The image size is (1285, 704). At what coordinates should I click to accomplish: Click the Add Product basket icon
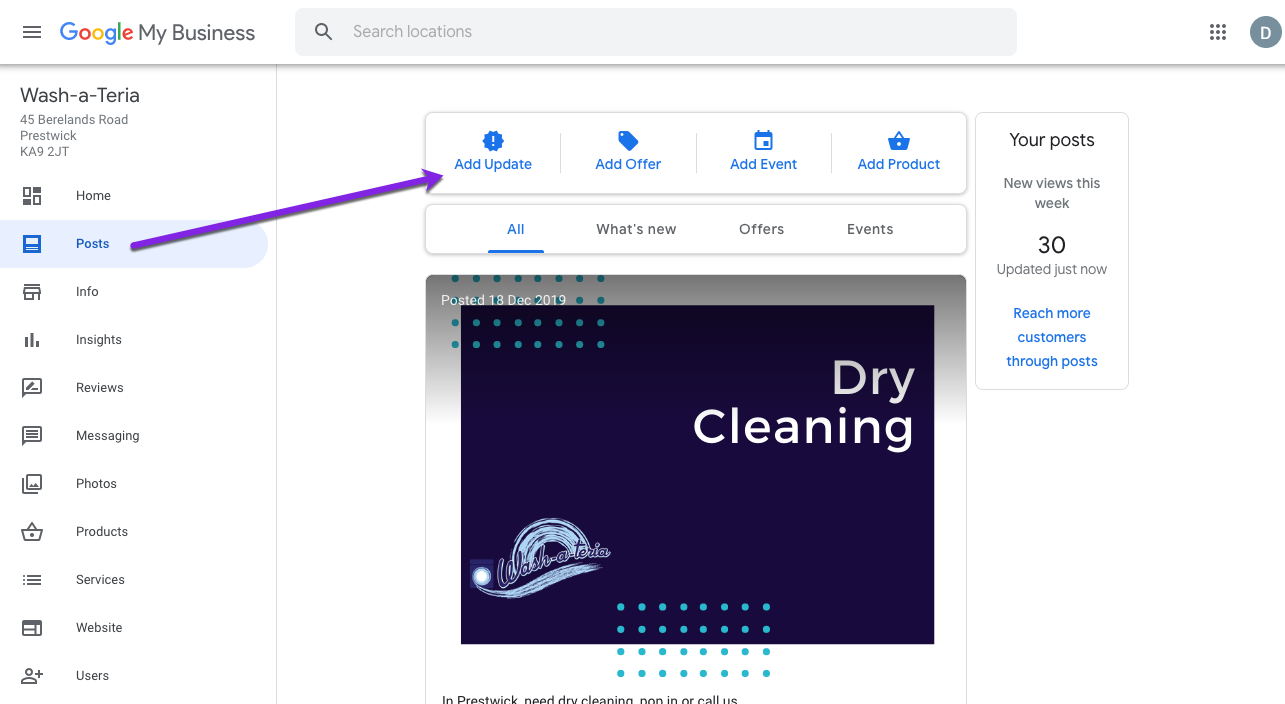tap(899, 141)
